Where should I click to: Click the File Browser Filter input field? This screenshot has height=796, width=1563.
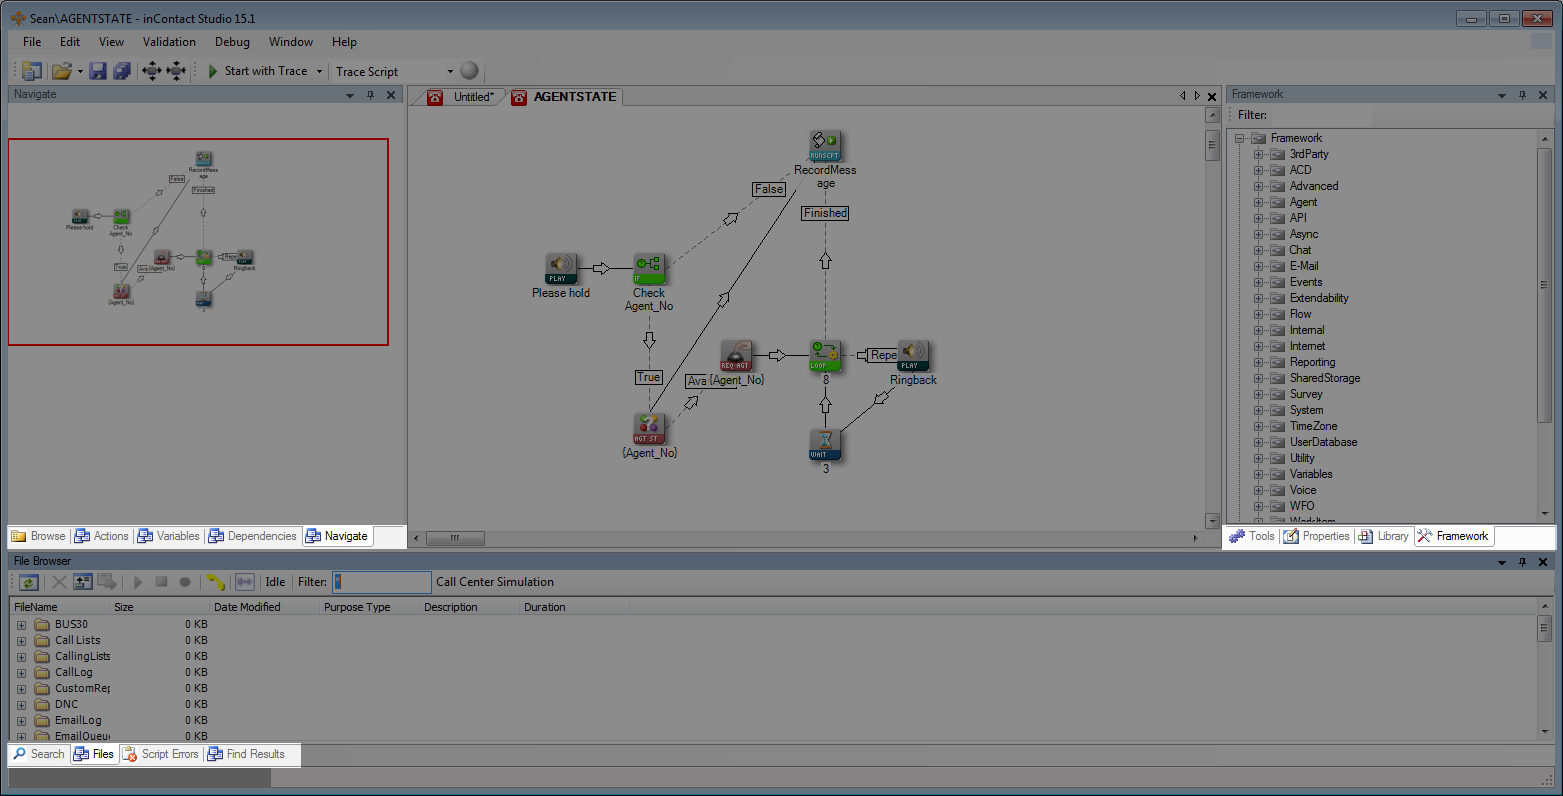(381, 582)
